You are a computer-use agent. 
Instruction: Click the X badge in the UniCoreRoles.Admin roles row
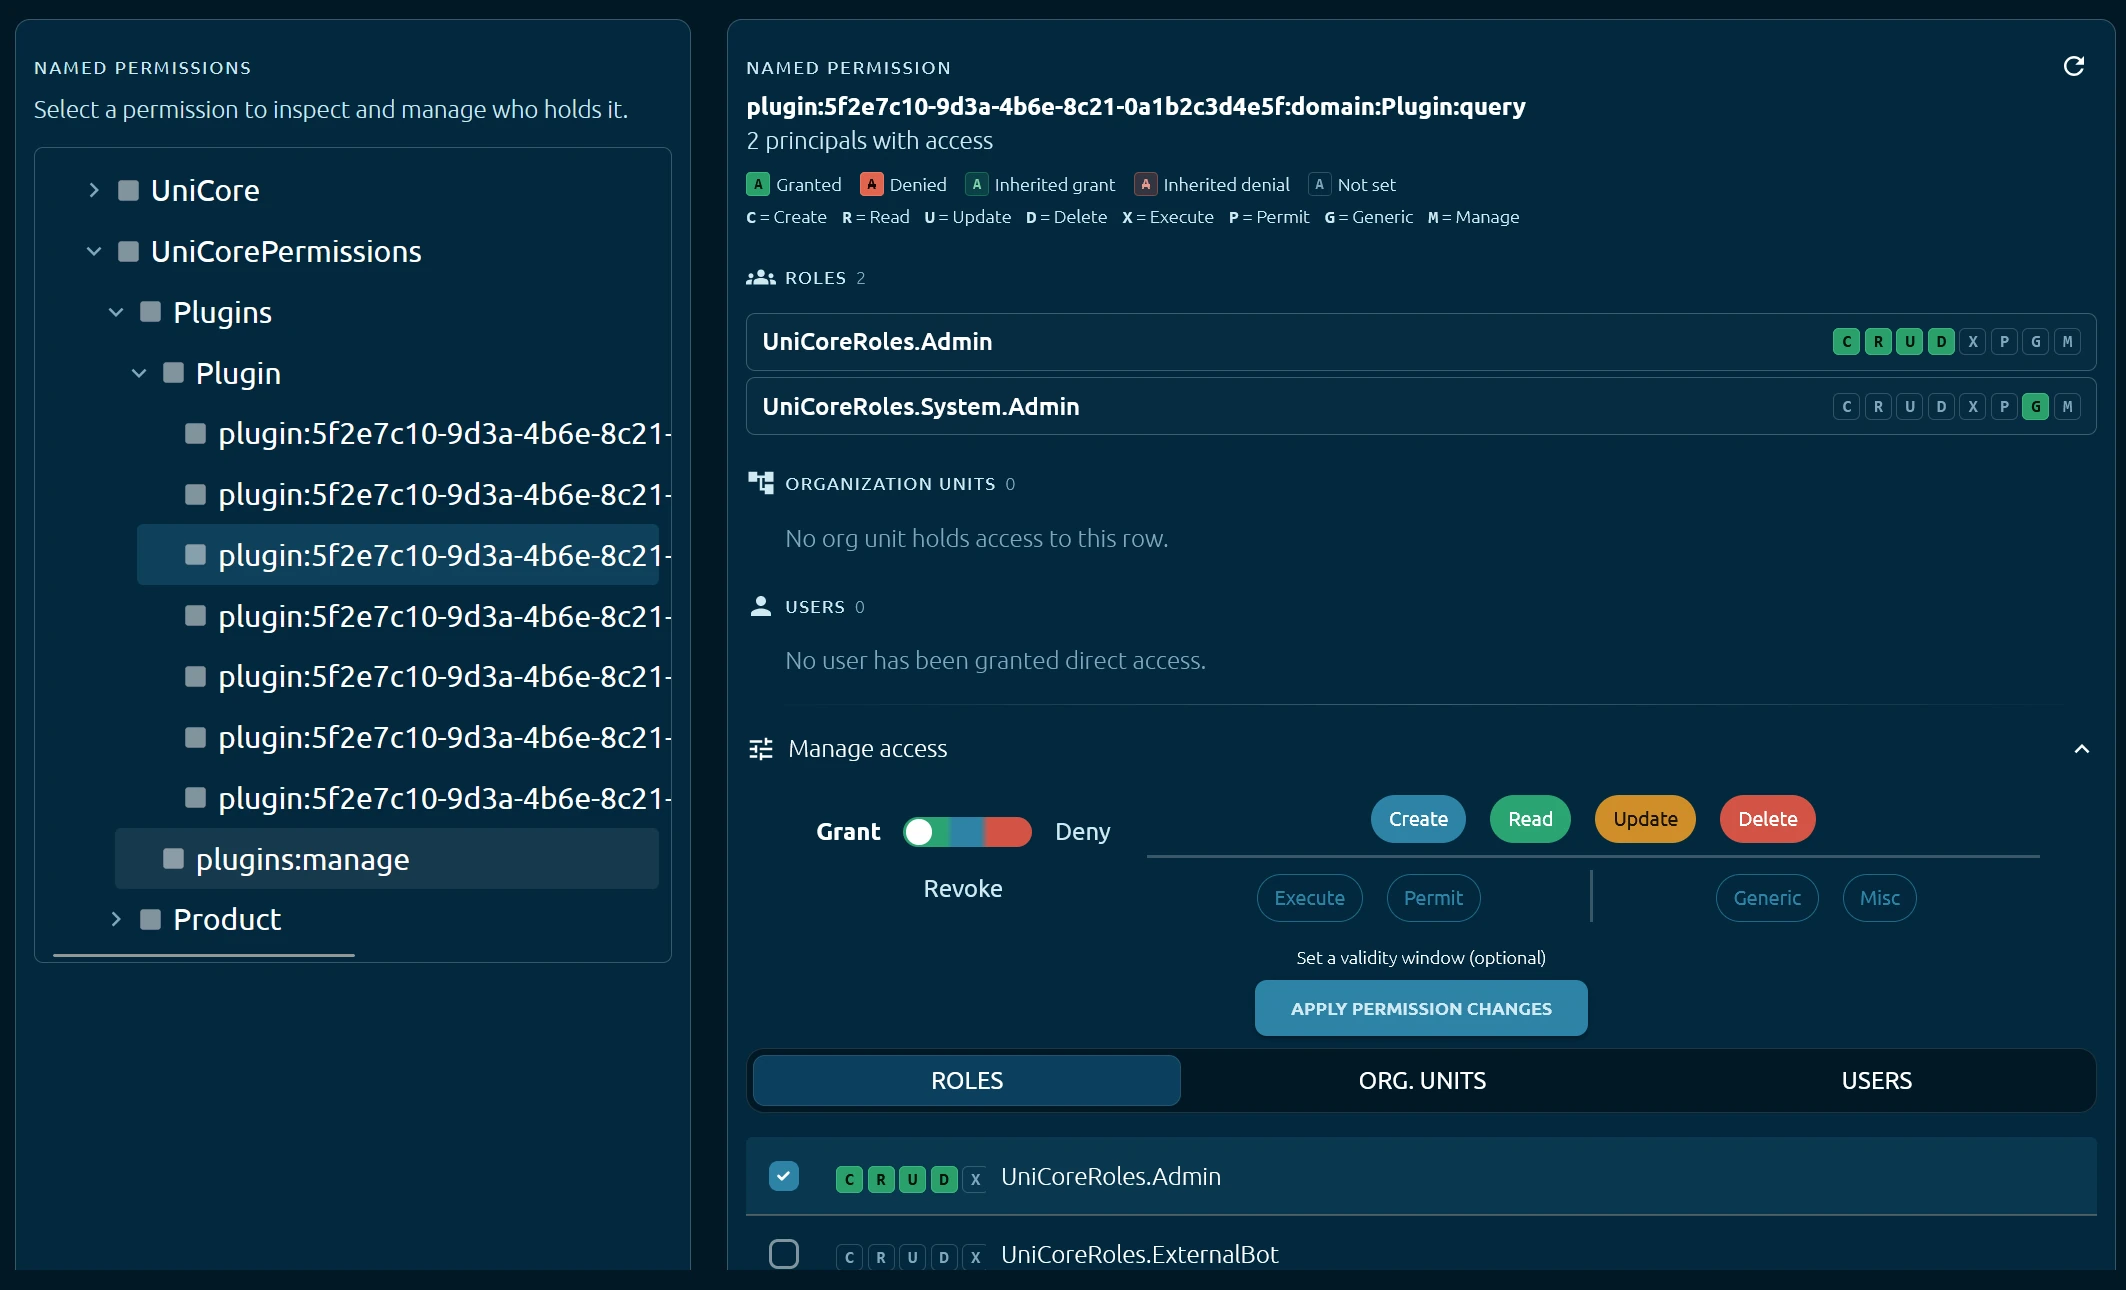tap(1972, 342)
